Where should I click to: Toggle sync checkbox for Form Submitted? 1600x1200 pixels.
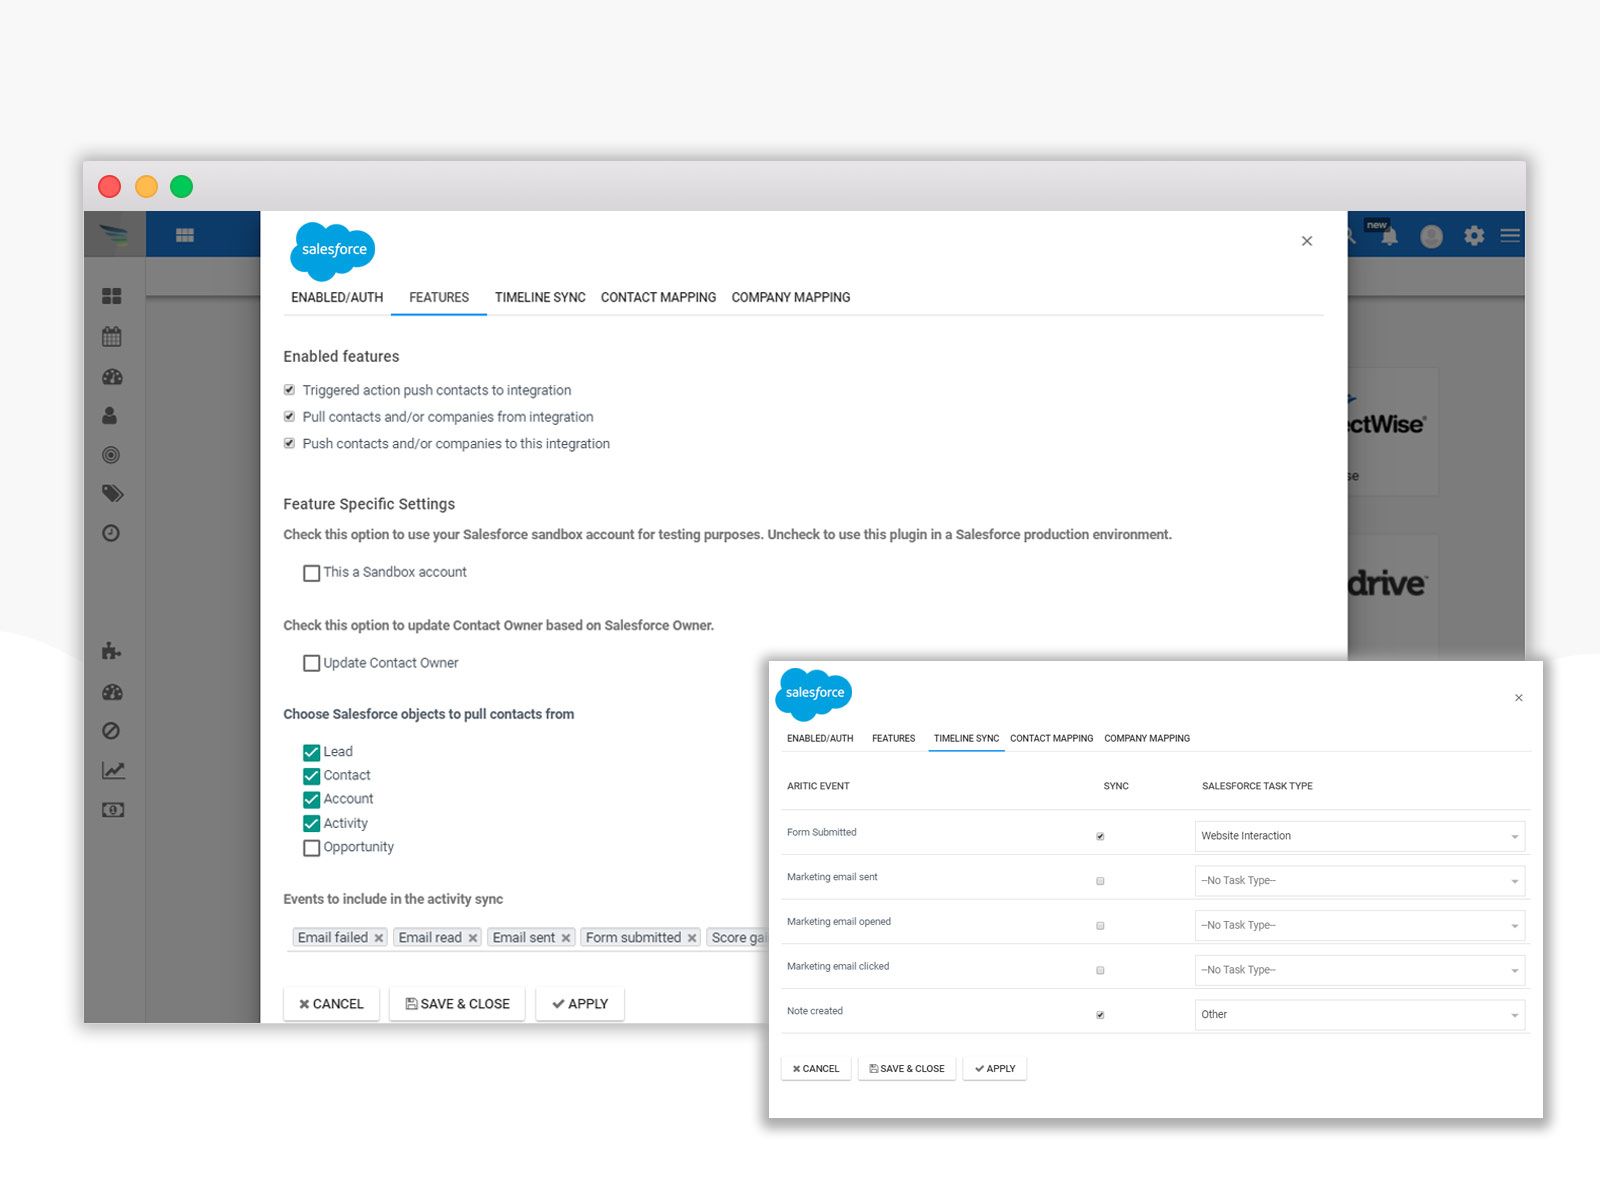[x=1100, y=836]
